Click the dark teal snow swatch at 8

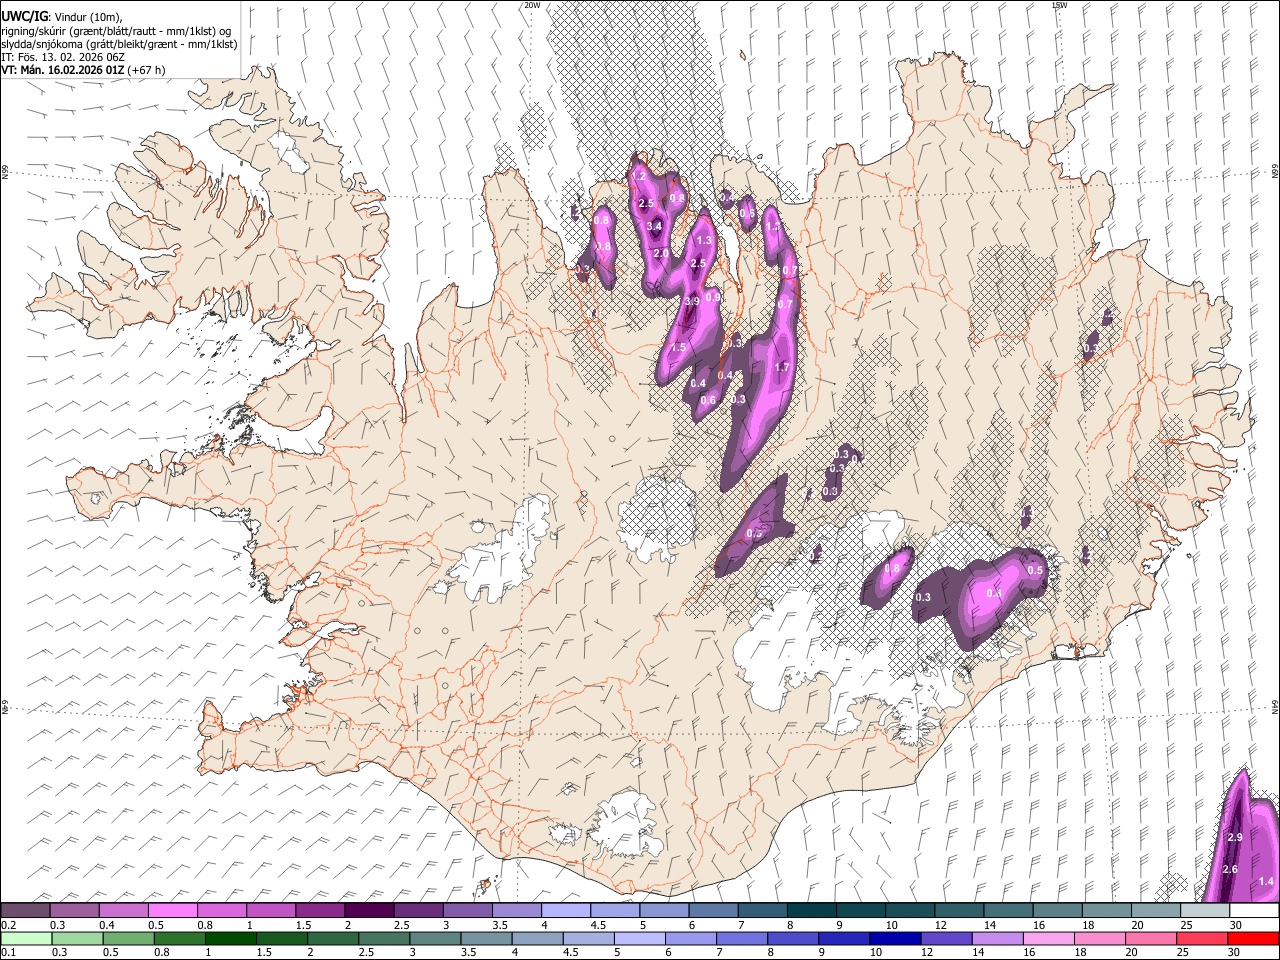point(811,910)
